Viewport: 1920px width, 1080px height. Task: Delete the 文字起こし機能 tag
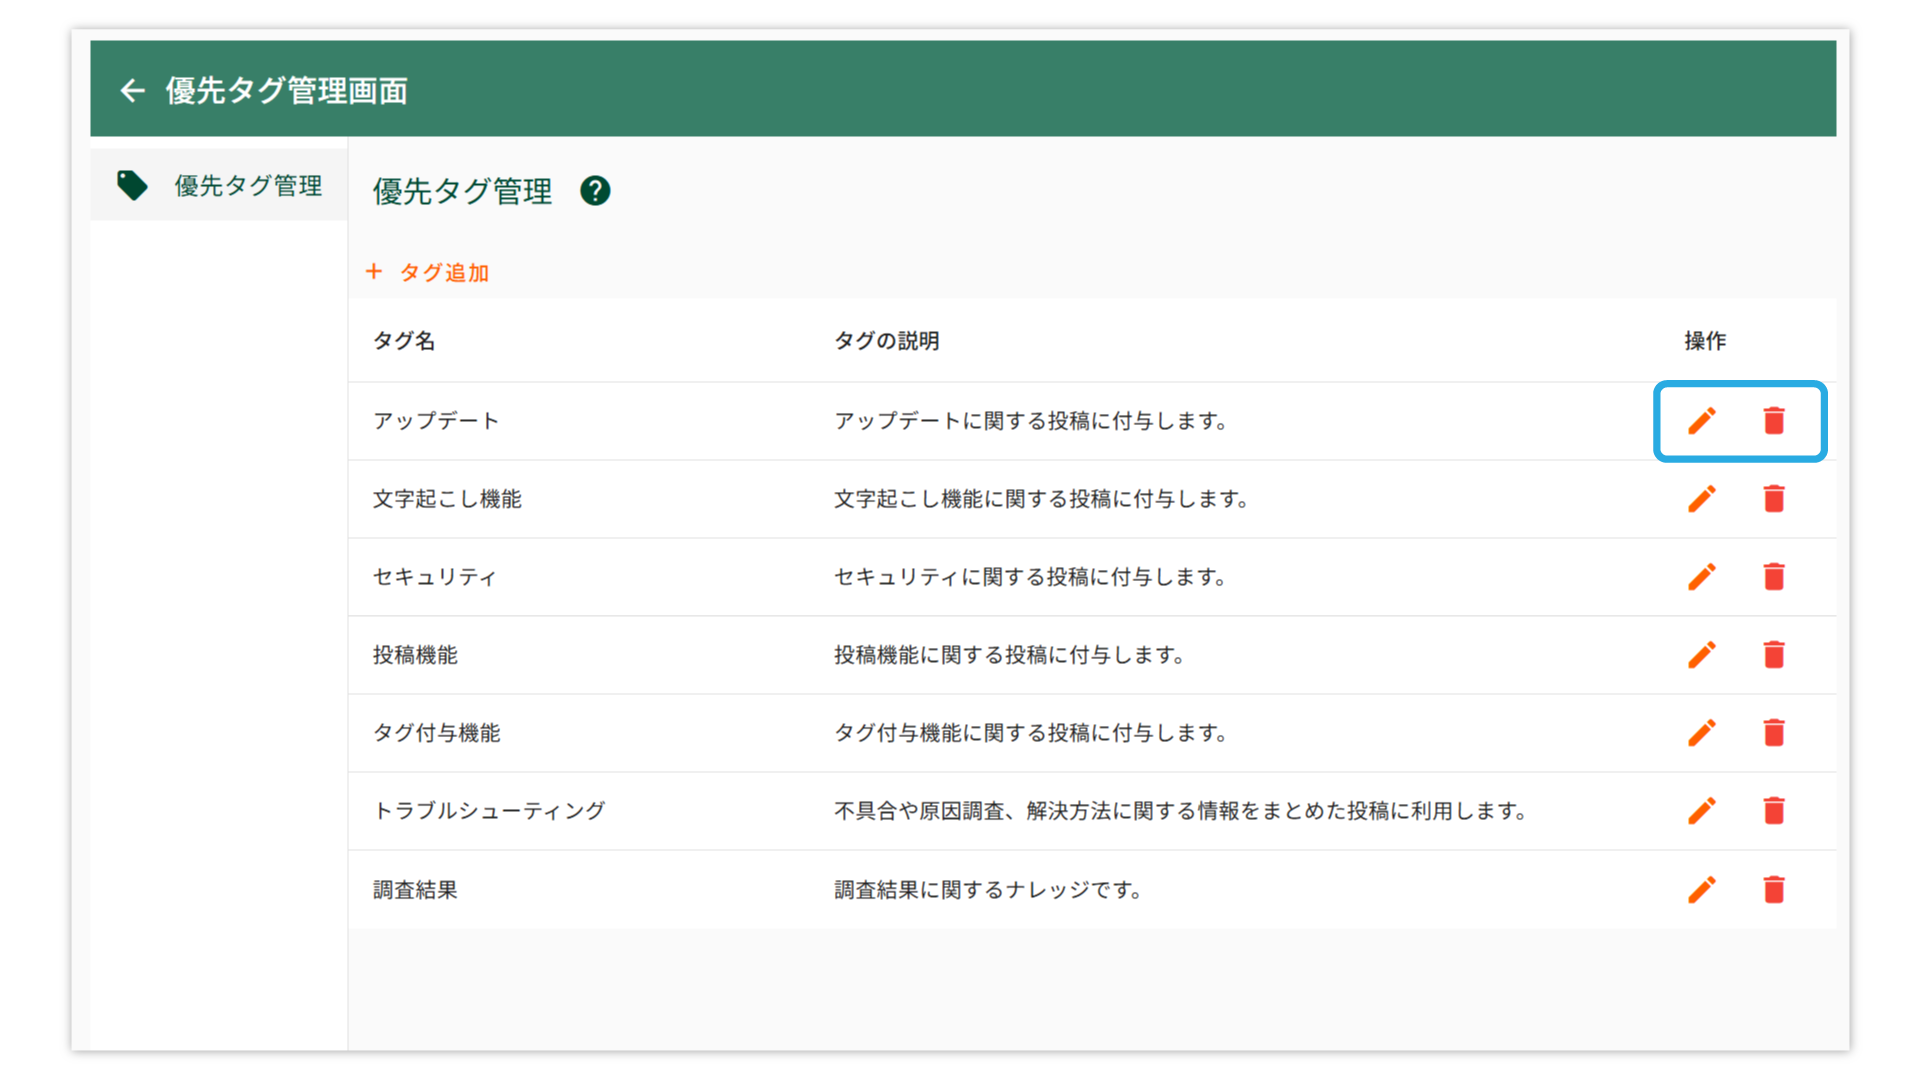point(1774,499)
